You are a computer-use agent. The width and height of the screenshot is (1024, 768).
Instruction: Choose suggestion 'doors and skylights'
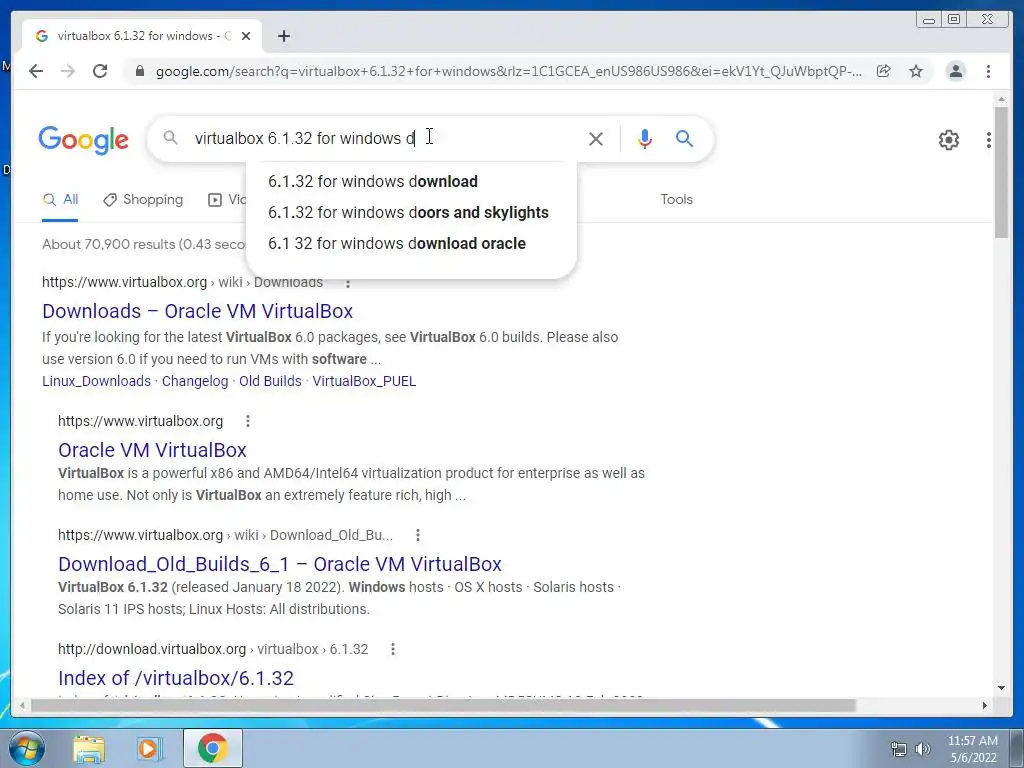408,212
